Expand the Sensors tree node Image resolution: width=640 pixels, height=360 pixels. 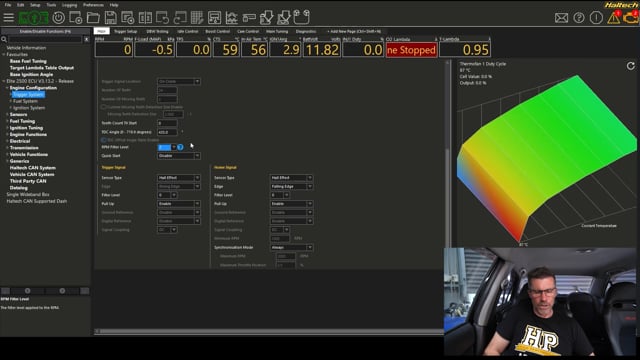tap(7, 115)
